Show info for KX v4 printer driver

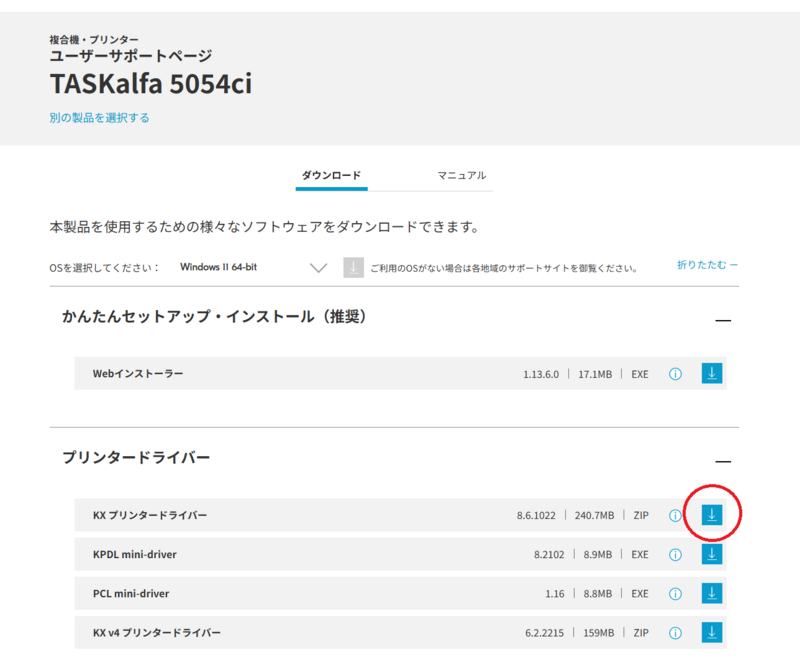tap(675, 632)
